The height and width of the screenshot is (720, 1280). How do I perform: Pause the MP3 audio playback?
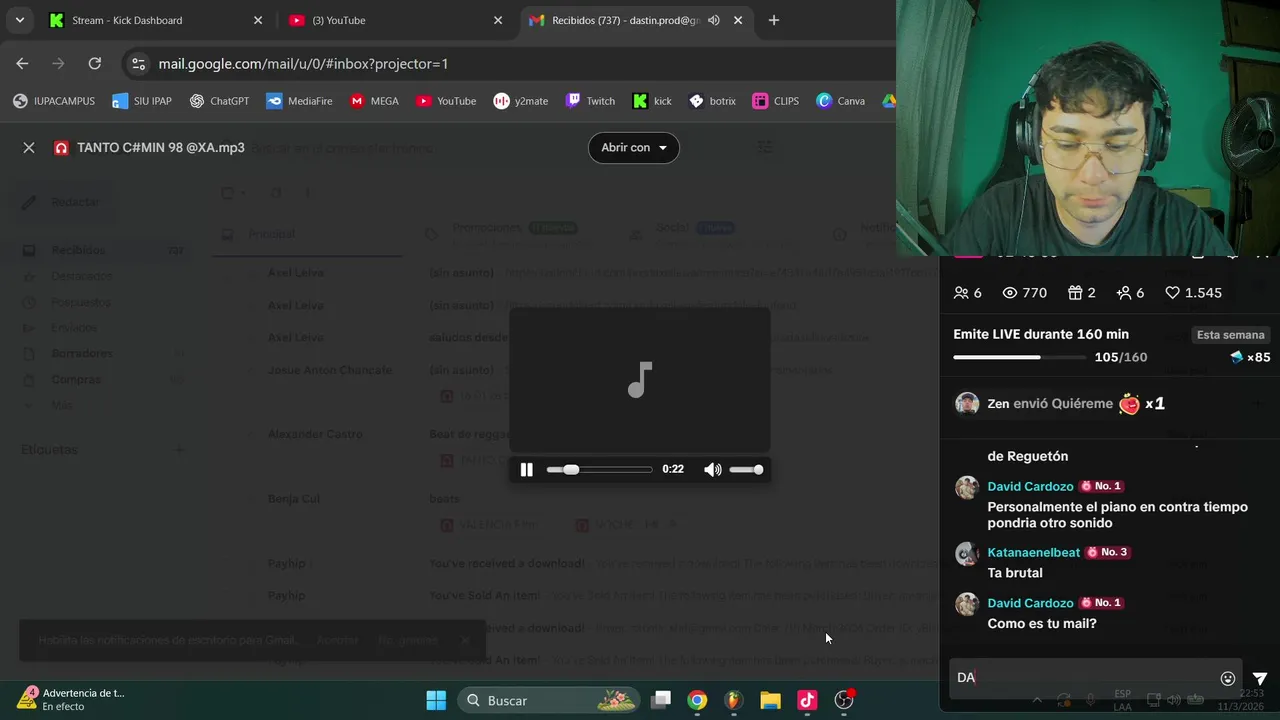(526, 470)
